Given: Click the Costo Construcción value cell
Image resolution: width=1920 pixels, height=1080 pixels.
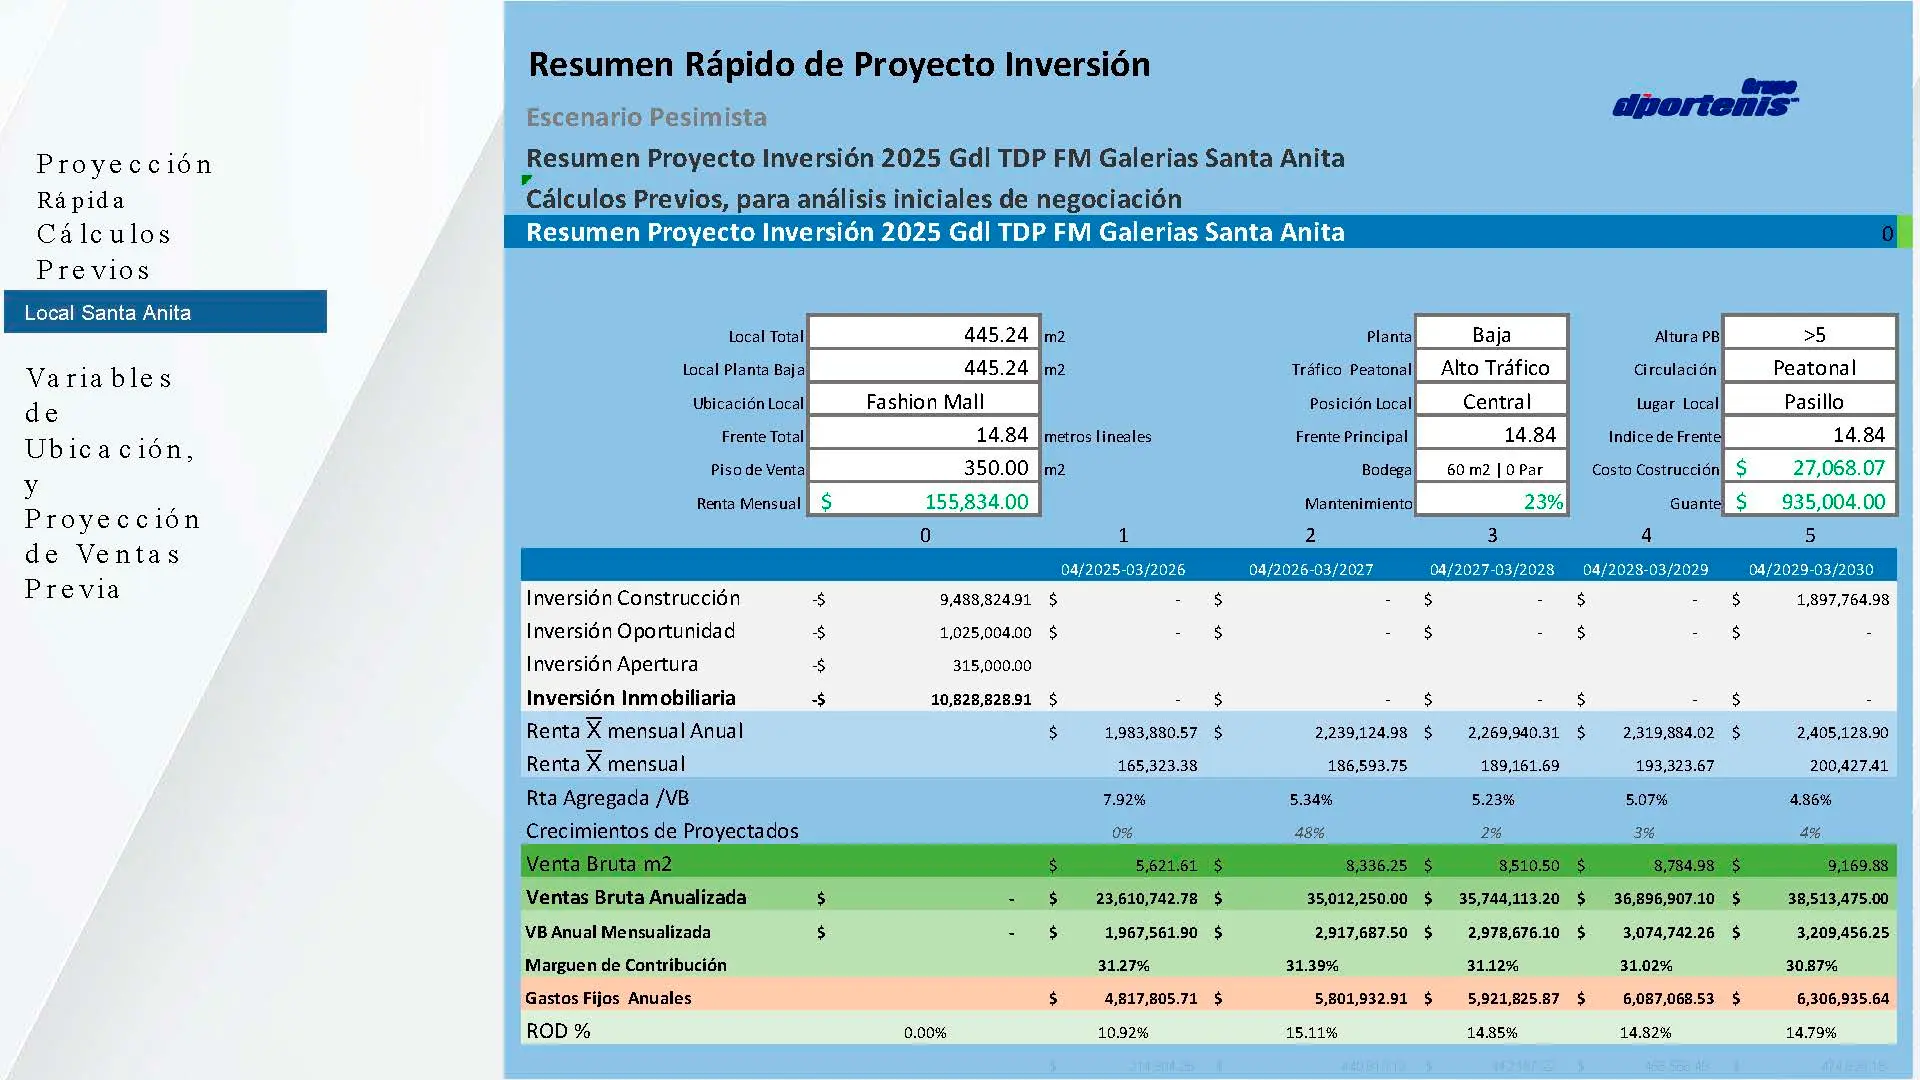Looking at the screenshot, I should (x=1810, y=467).
